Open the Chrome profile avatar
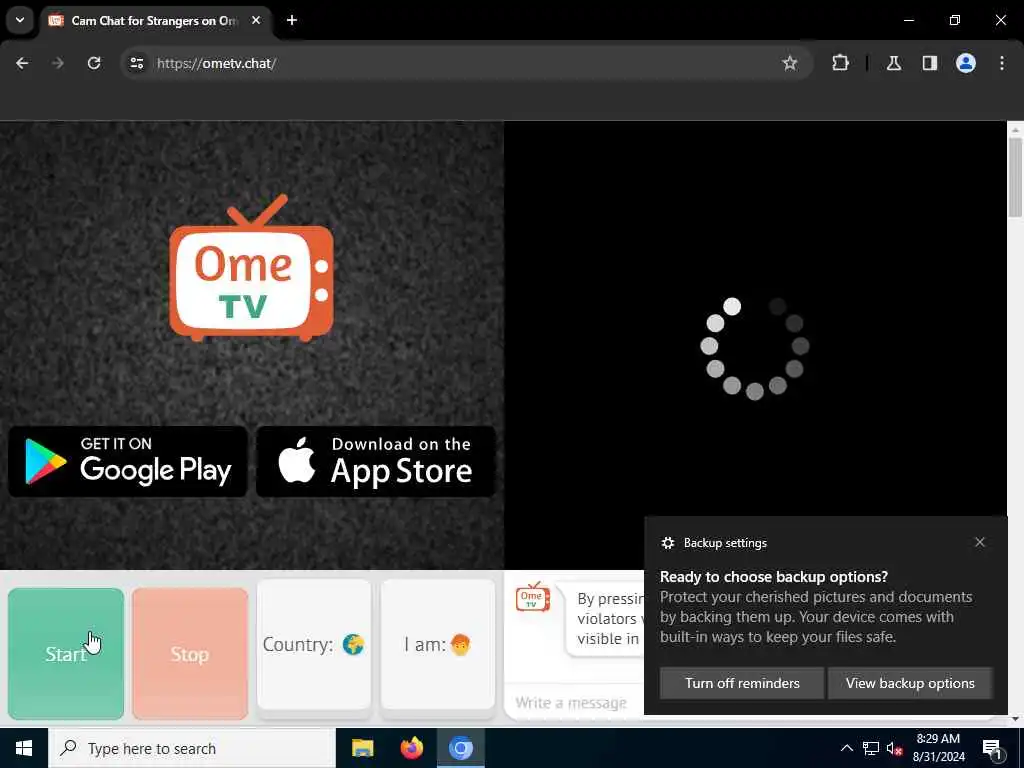Screen dimensions: 1024x768 (966, 63)
